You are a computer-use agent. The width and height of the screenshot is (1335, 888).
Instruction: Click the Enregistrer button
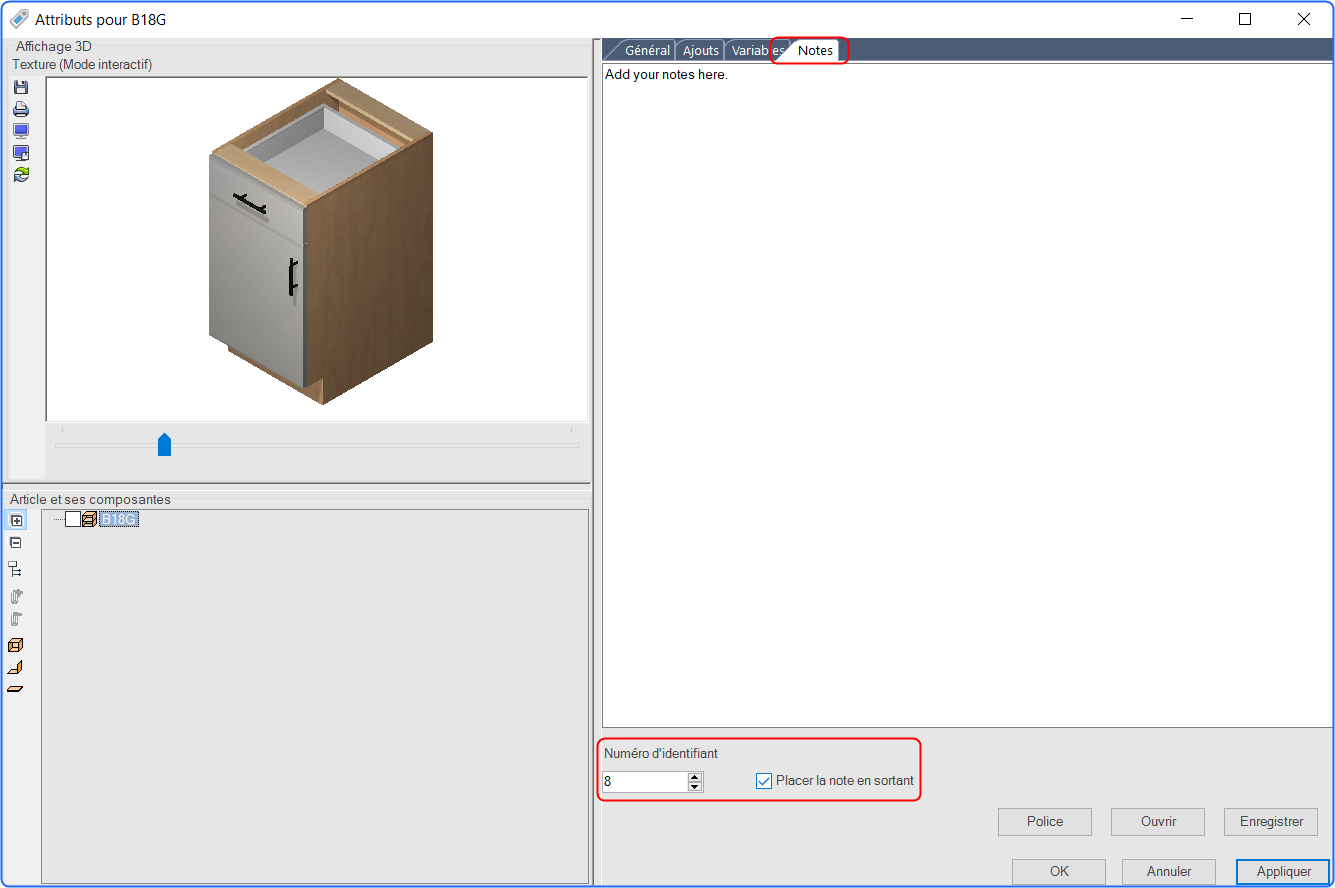(1271, 822)
